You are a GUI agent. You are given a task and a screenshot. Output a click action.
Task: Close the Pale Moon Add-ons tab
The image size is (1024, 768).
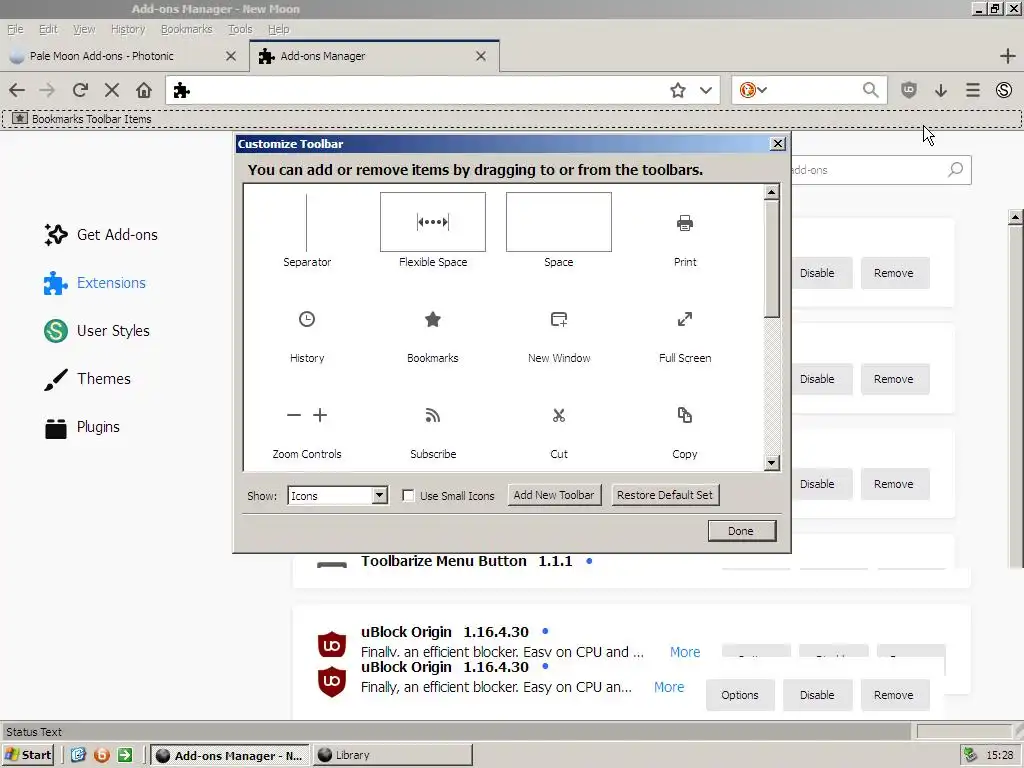(231, 56)
